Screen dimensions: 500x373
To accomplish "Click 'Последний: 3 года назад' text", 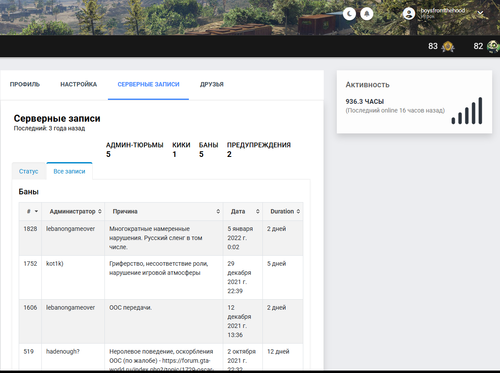I will (49, 128).
